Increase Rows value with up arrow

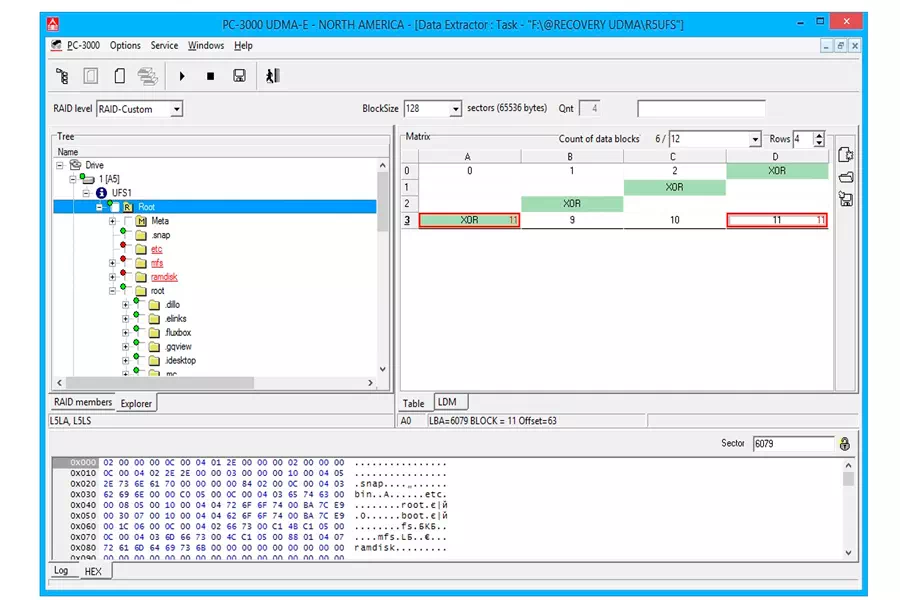[x=819, y=135]
